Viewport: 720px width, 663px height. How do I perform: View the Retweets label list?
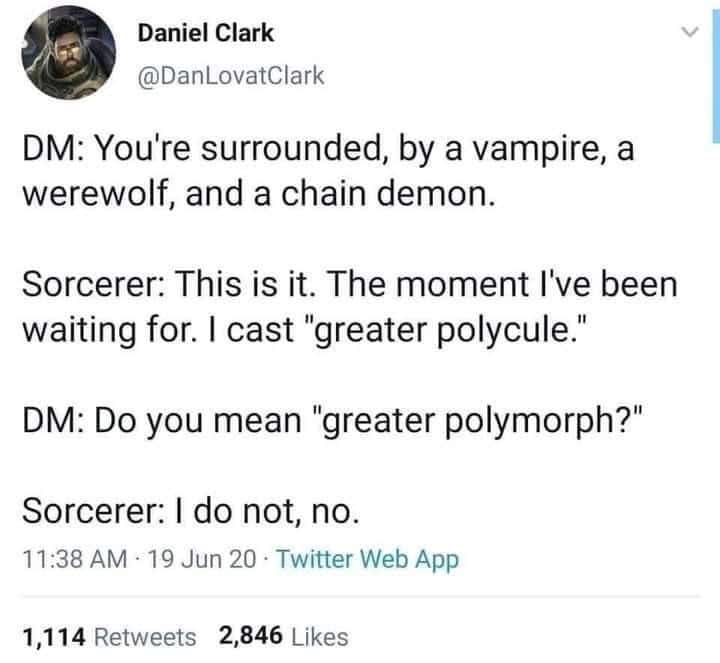click(145, 637)
